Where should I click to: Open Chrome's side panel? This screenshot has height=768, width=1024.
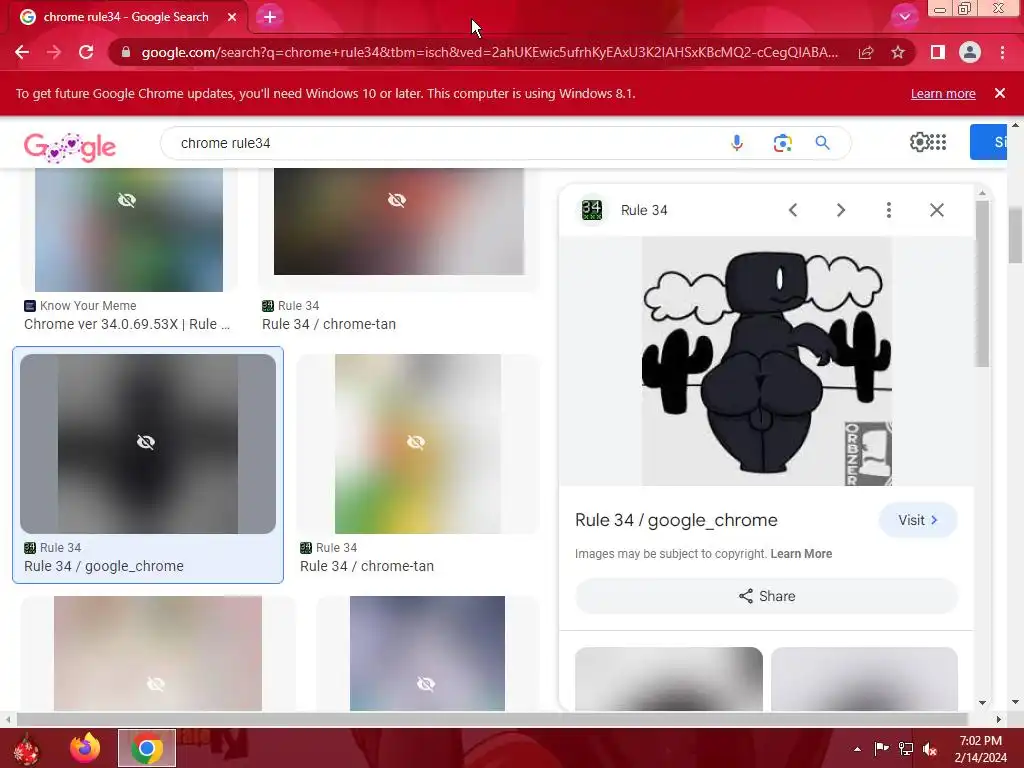(x=938, y=52)
